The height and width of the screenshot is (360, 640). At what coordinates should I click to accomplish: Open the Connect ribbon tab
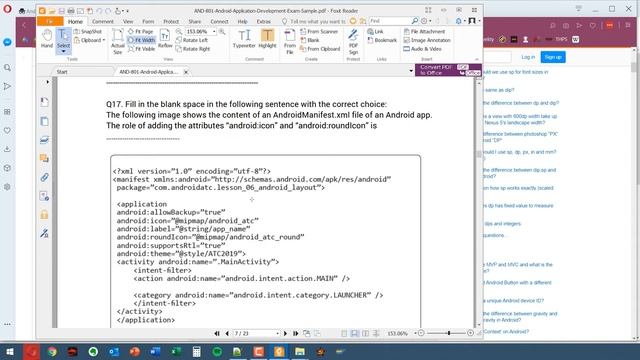[x=219, y=21]
